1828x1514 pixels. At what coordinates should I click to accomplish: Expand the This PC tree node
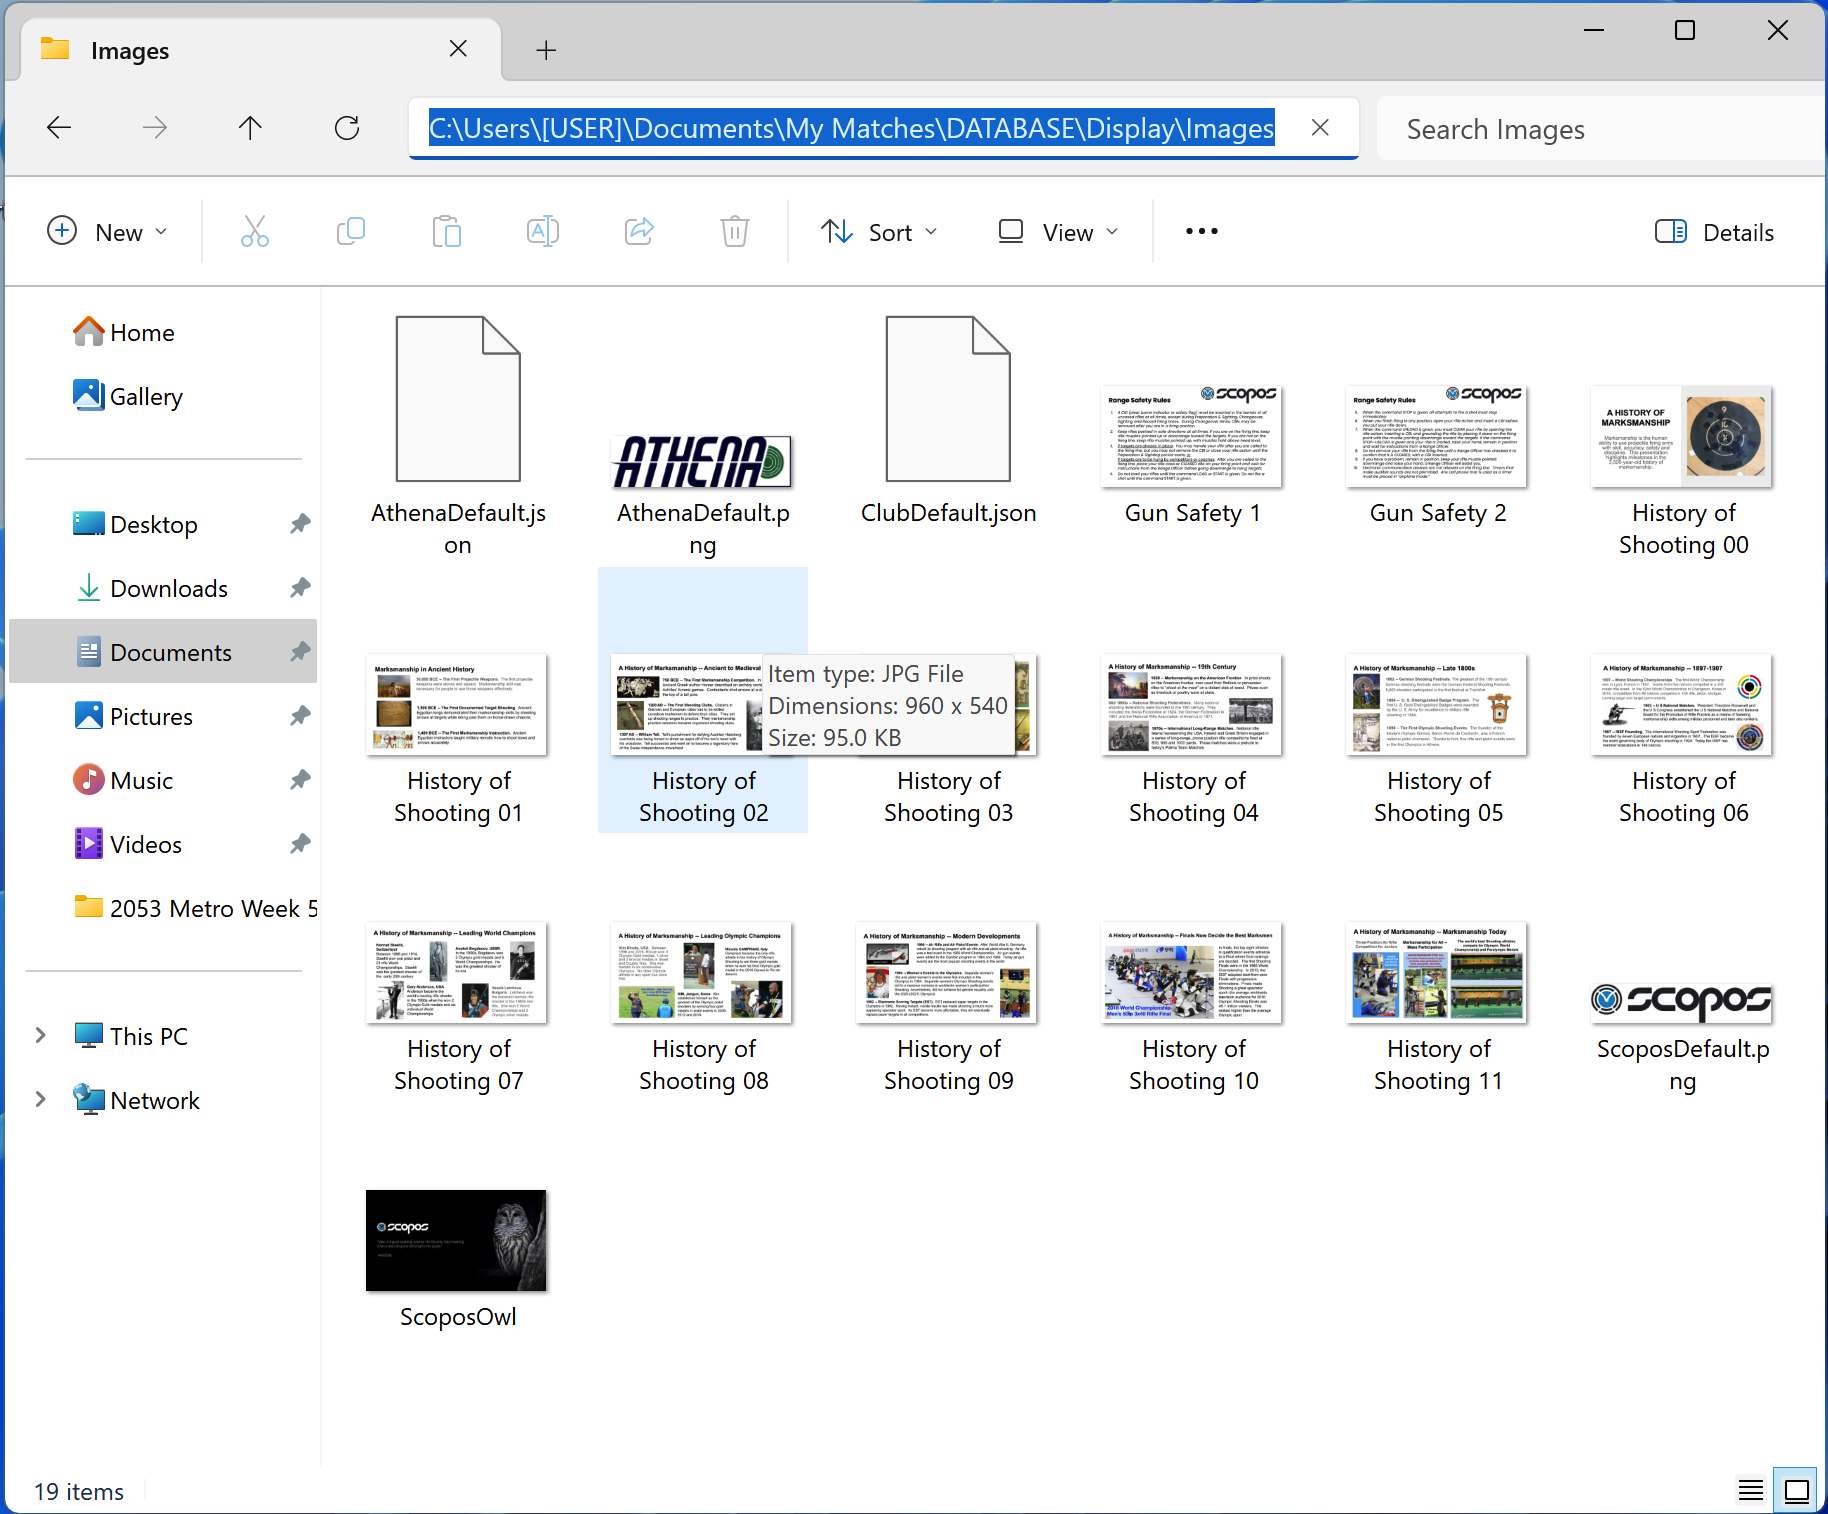(41, 1036)
